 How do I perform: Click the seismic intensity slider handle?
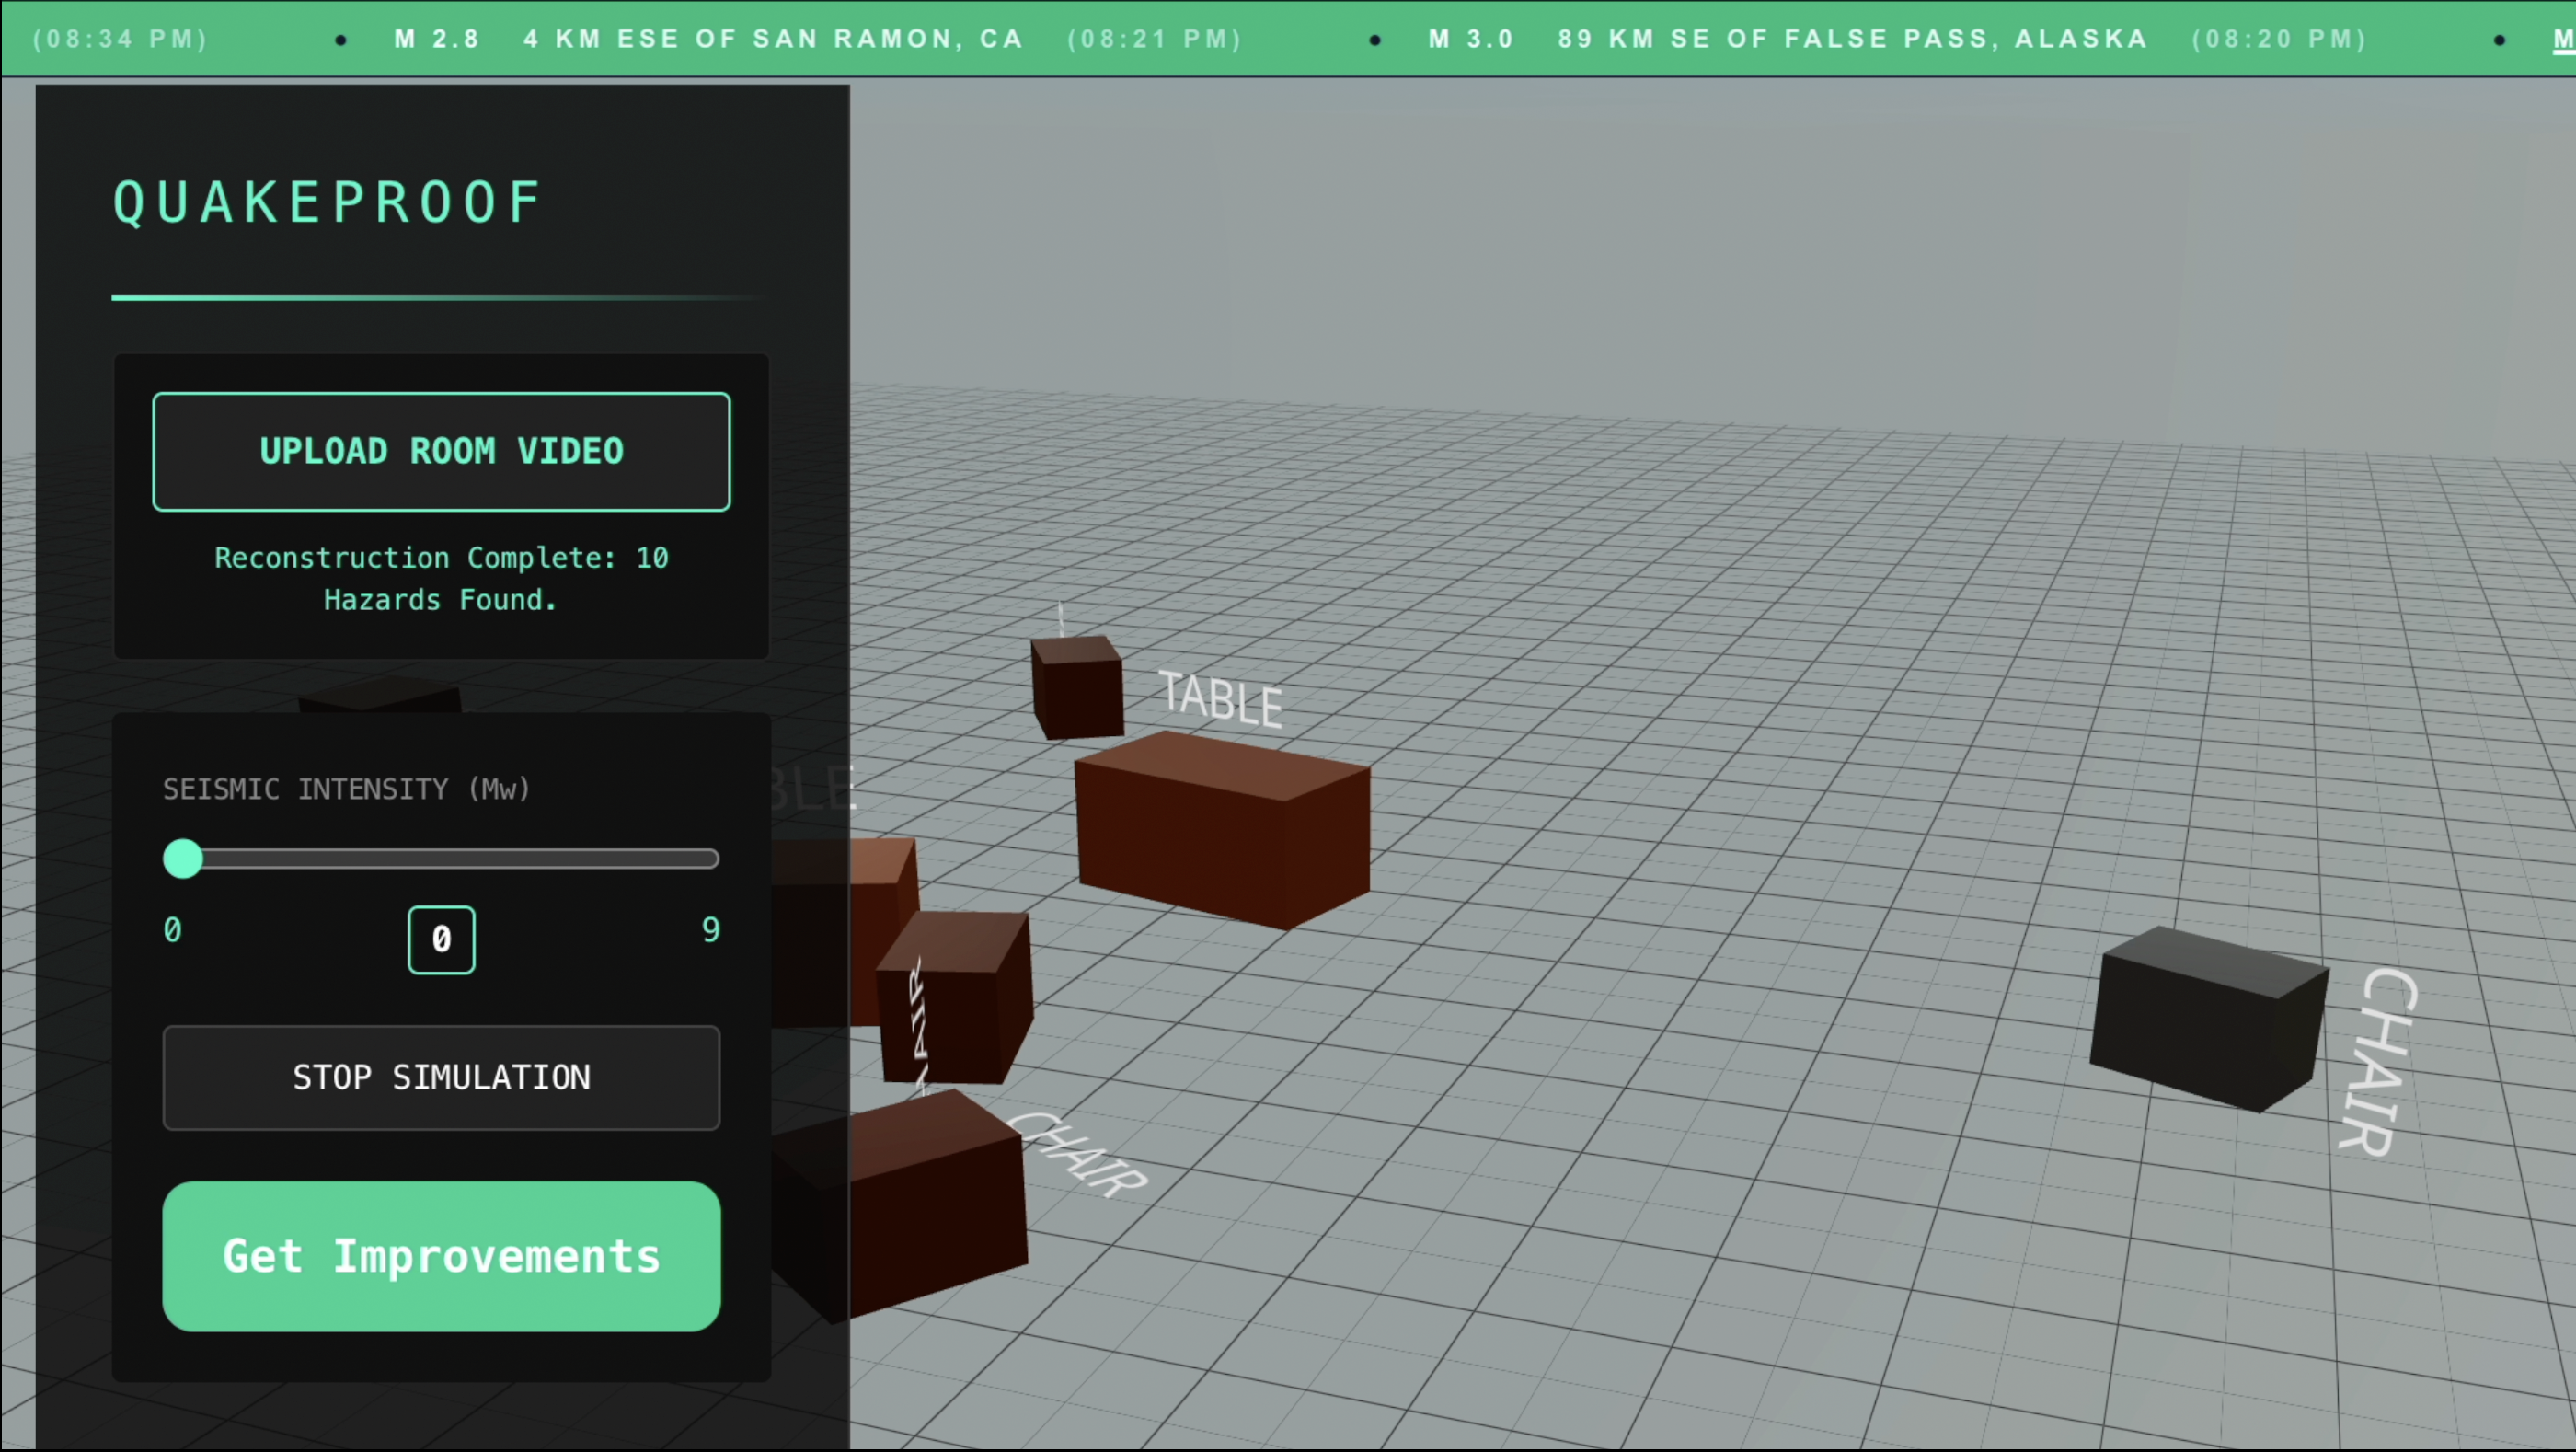click(x=183, y=859)
